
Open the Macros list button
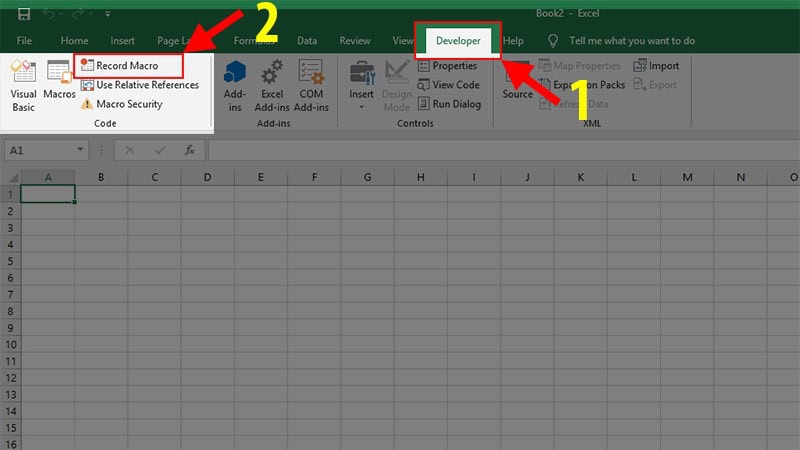pos(59,82)
